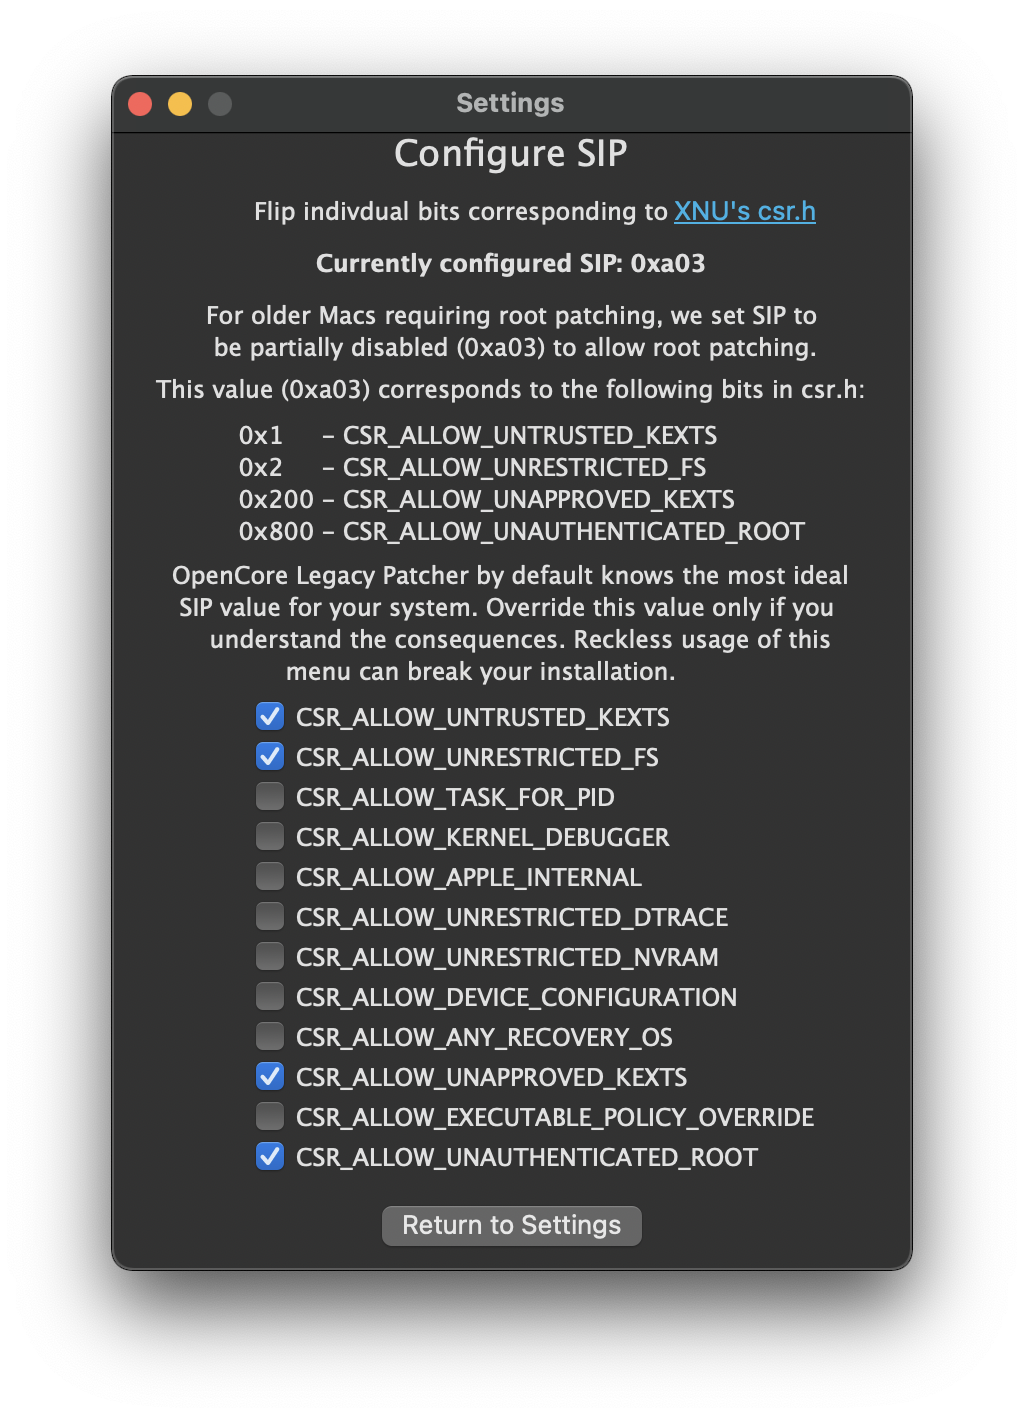Tick the CSR_ALLOW_KERNEL_DEBUGGER box
Image resolution: width=1024 pixels, height=1418 pixels.
(270, 837)
